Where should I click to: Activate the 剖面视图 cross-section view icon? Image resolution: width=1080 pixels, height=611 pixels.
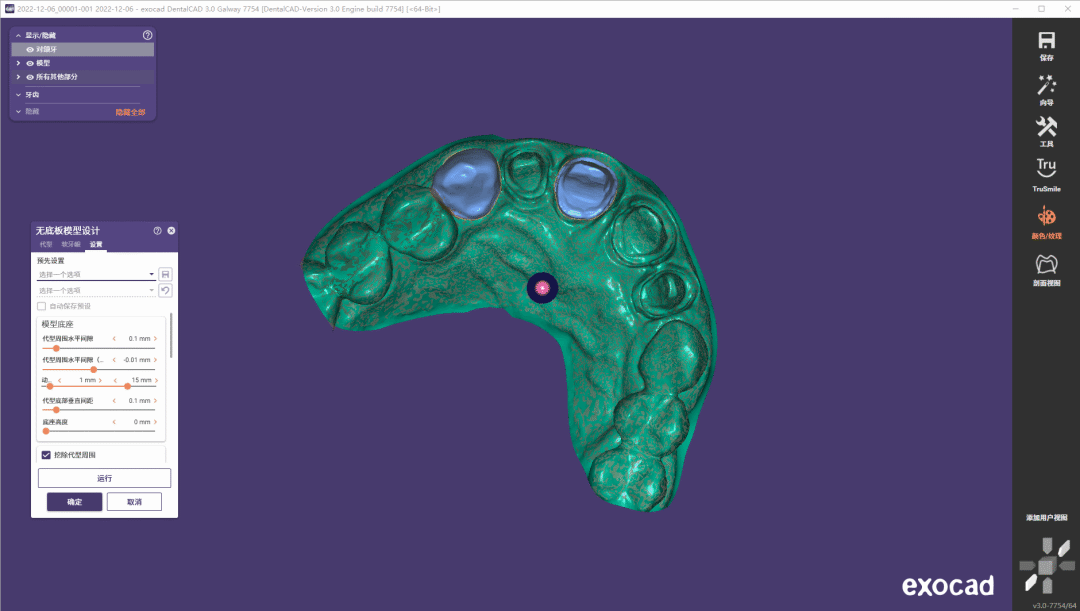(x=1045, y=263)
